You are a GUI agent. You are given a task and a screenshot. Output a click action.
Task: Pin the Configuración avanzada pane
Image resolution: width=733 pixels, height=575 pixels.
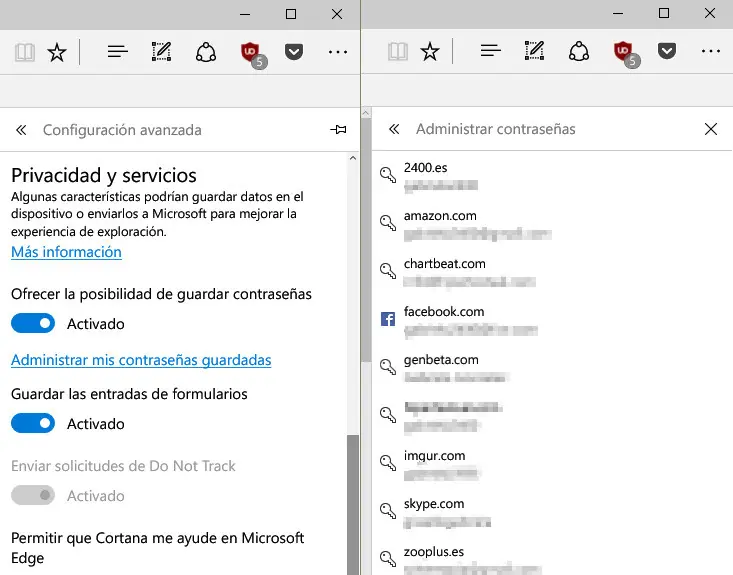point(338,129)
